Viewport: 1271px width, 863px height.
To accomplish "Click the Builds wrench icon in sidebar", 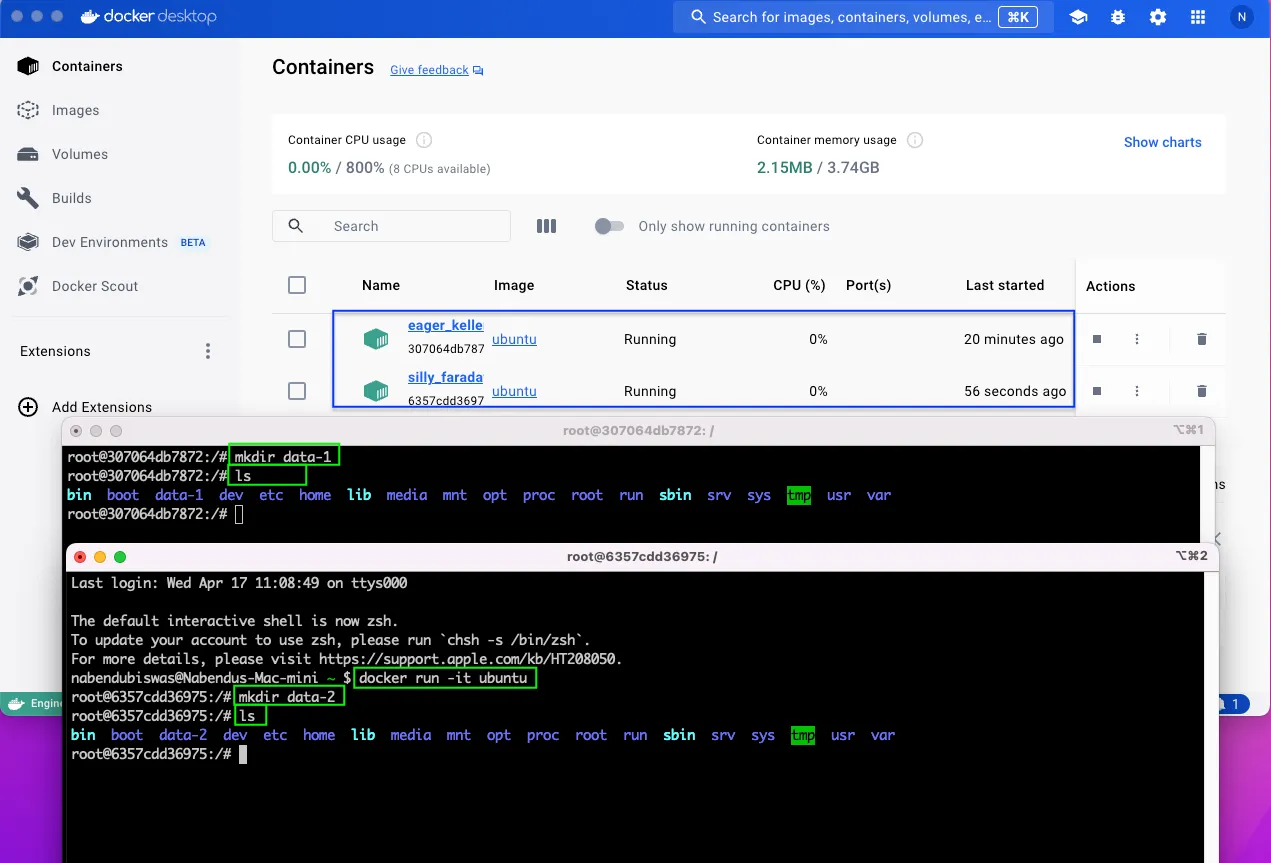I will point(28,198).
